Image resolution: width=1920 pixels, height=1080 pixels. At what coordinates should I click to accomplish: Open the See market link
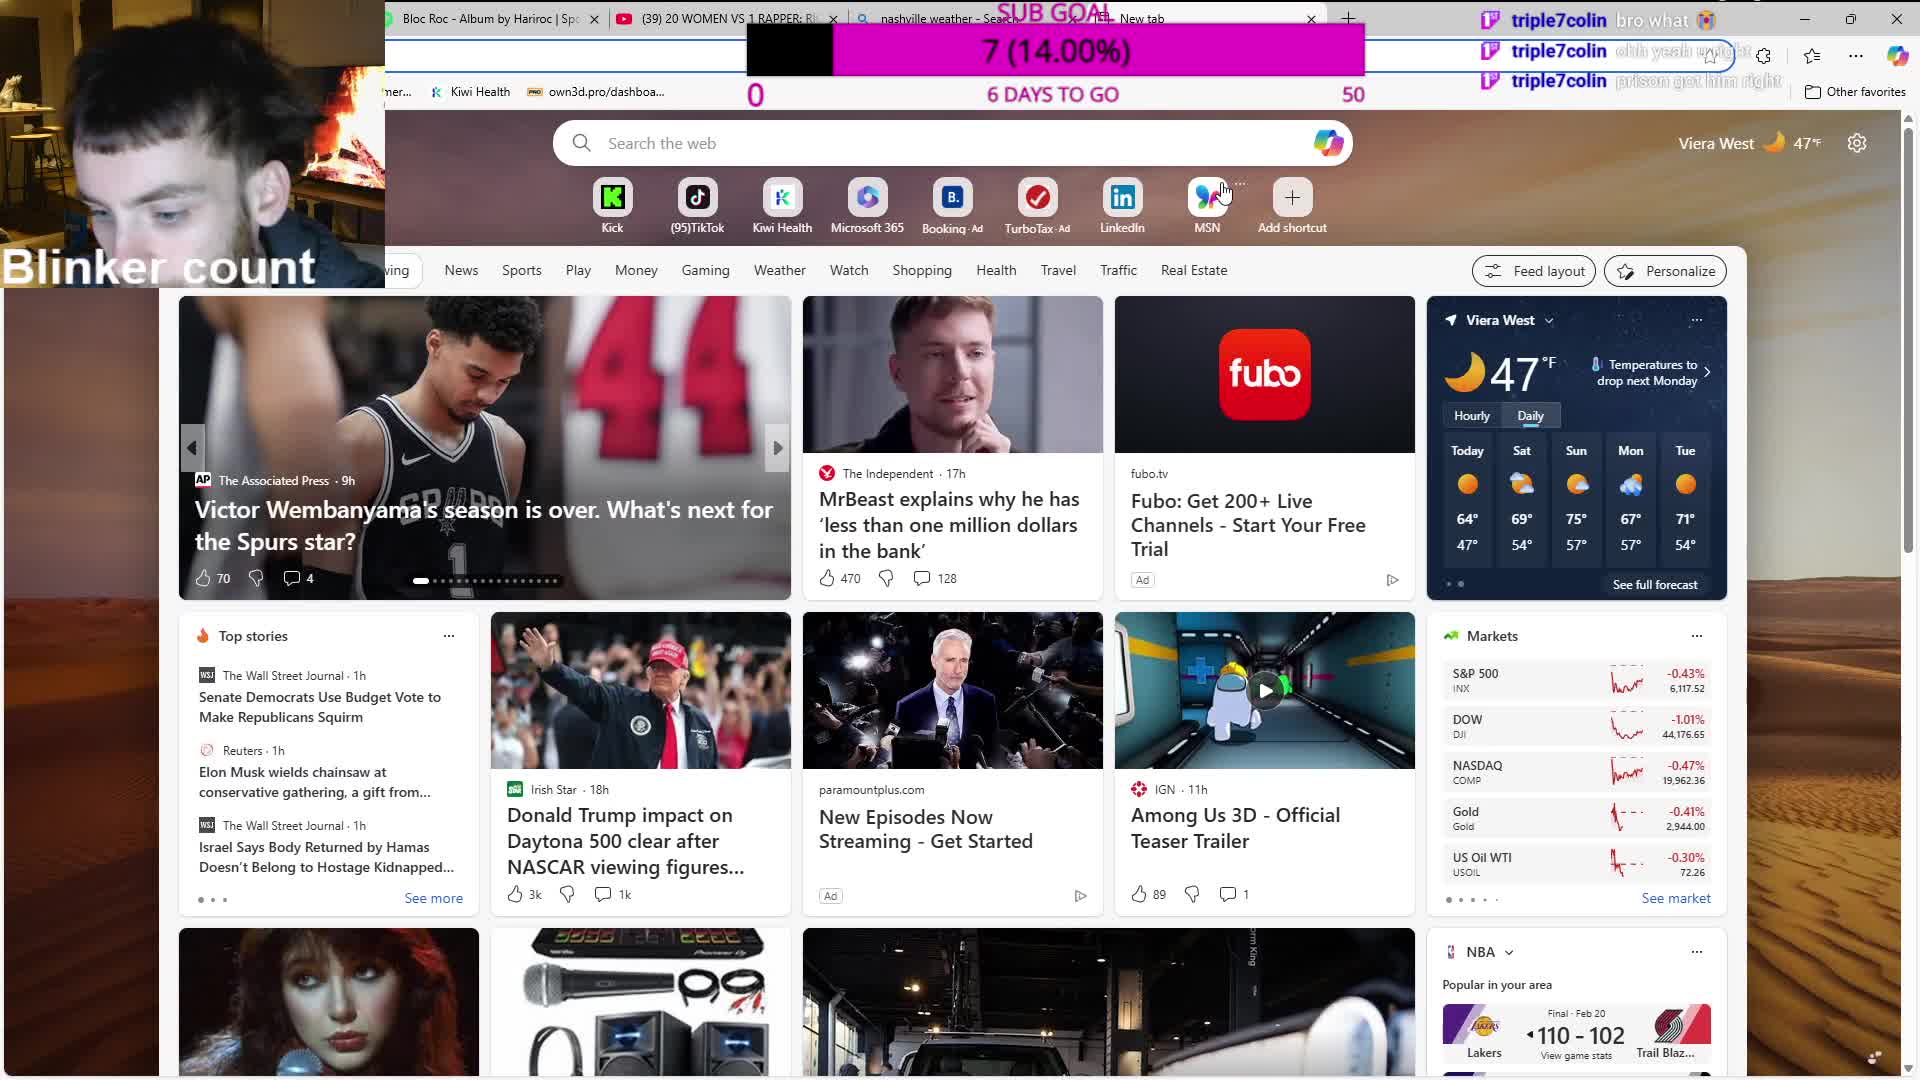pyautogui.click(x=1676, y=898)
